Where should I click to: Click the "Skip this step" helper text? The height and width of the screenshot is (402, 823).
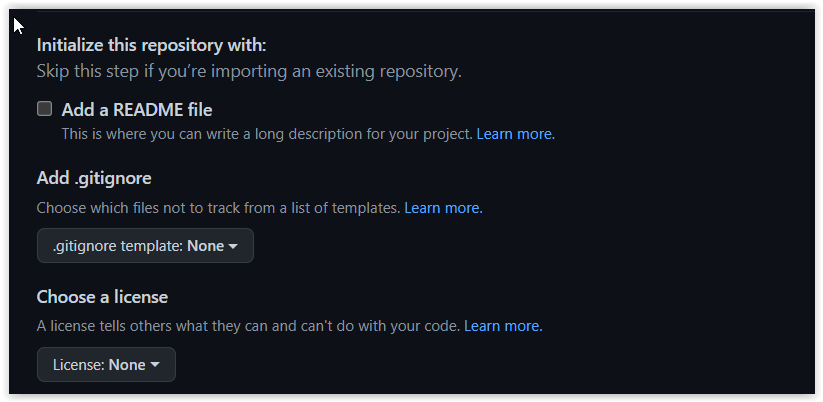click(249, 71)
